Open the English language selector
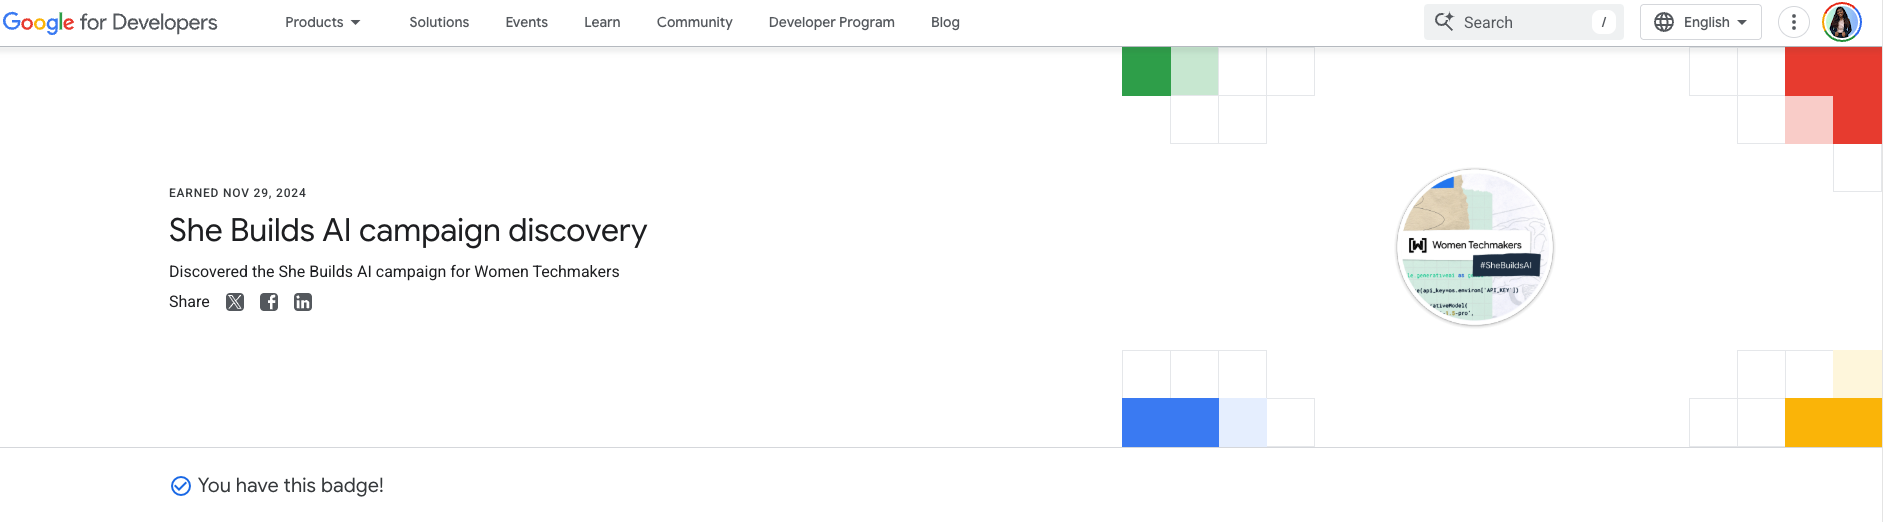1883x522 pixels. click(1700, 22)
